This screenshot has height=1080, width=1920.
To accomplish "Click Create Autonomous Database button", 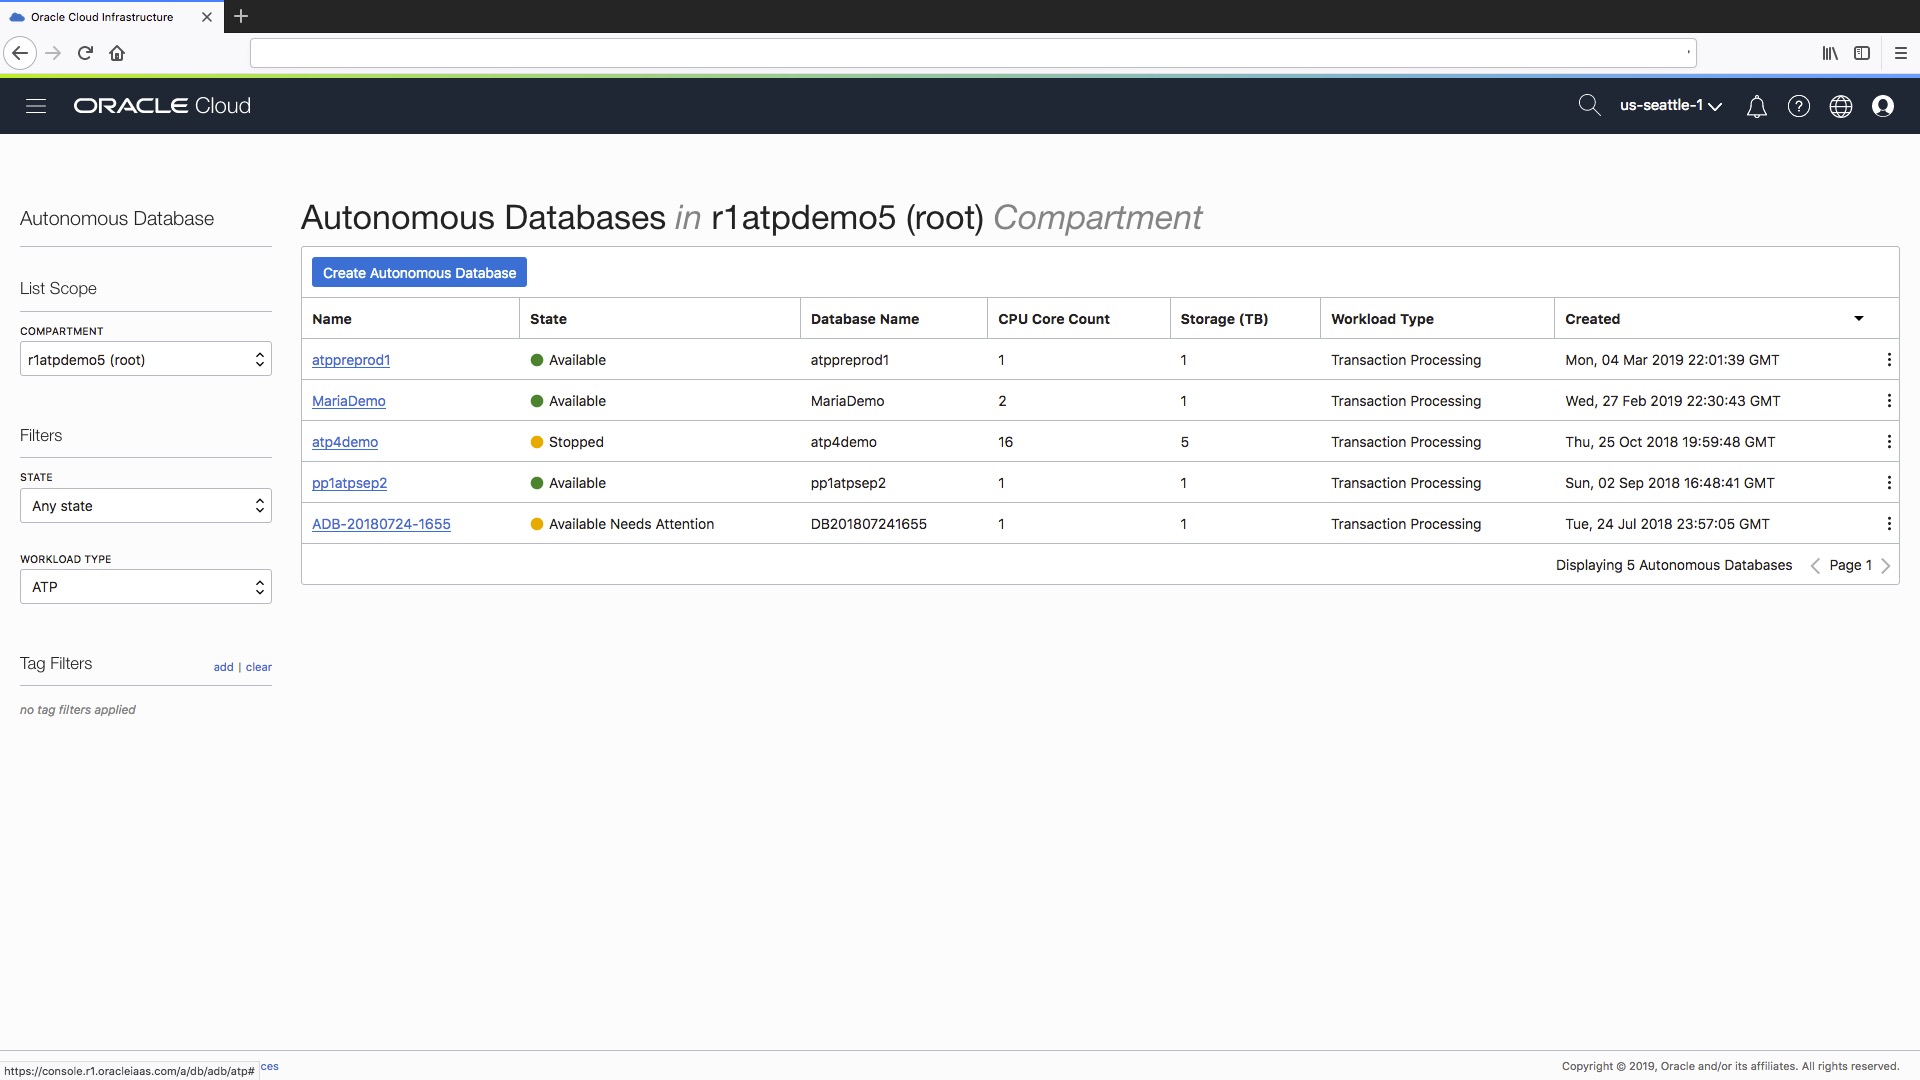I will pos(419,273).
